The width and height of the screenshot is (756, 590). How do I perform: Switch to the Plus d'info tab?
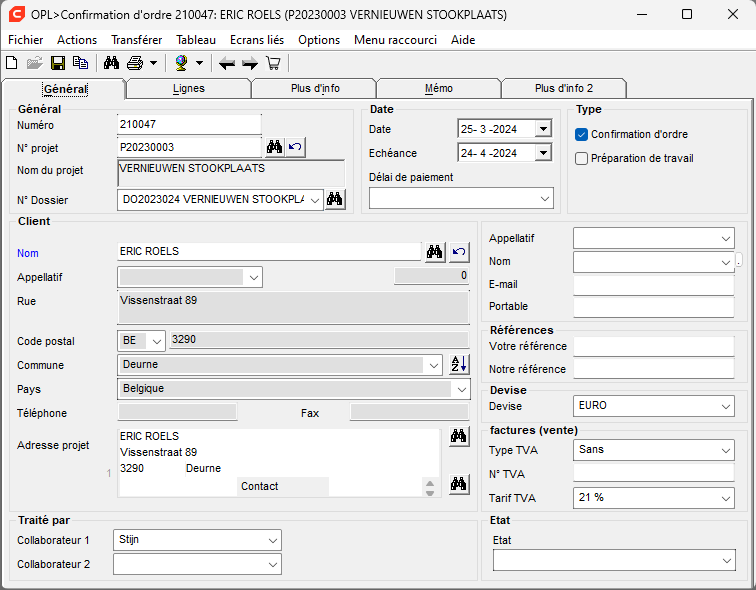(x=315, y=89)
